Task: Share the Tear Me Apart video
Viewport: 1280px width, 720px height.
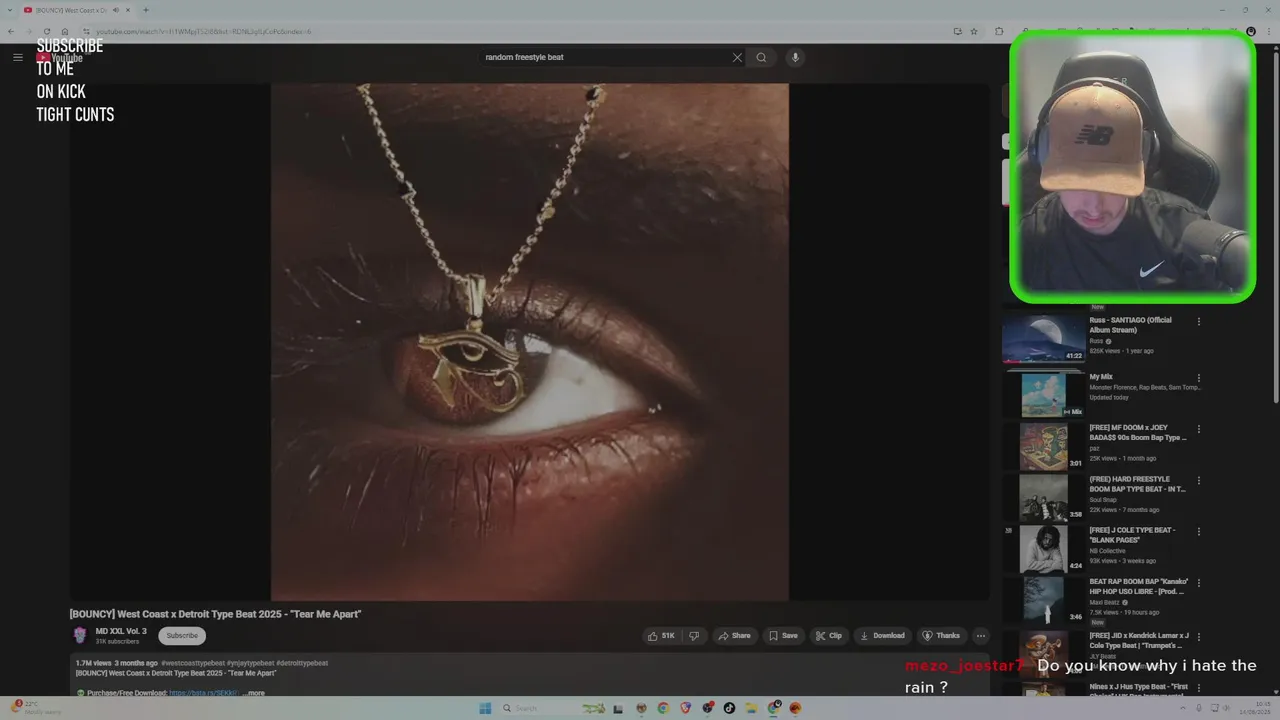Action: click(x=734, y=636)
